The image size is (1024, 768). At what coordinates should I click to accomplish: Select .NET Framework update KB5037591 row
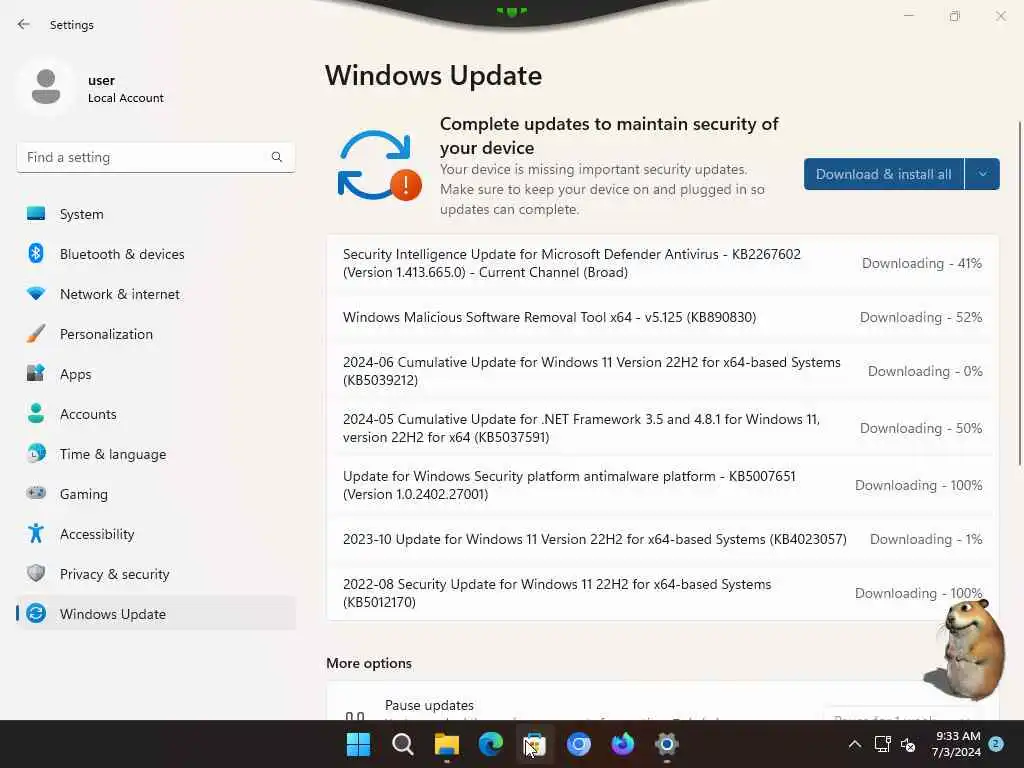tap(662, 428)
